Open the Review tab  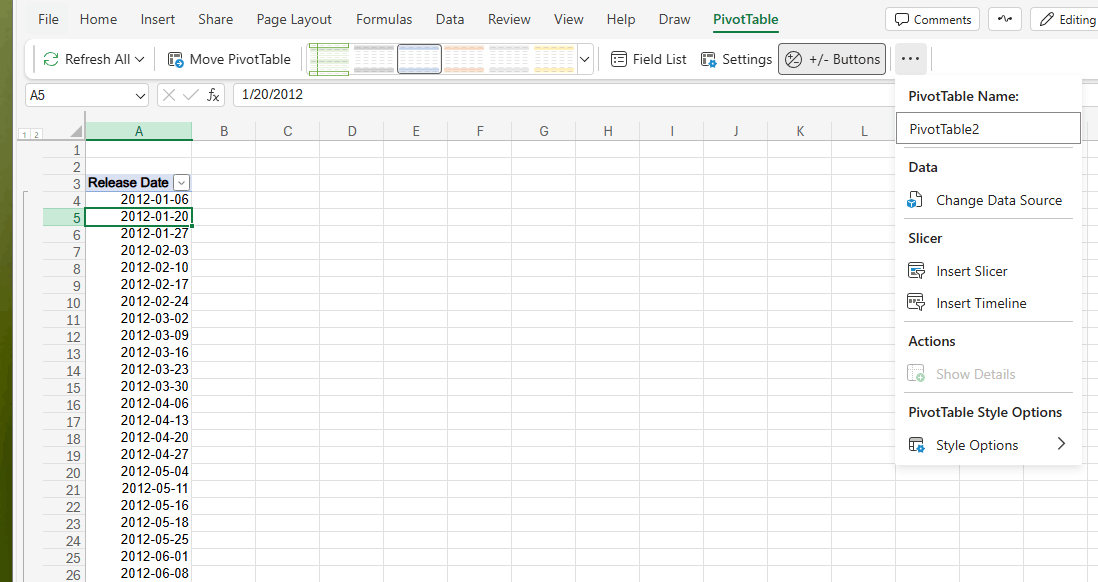point(509,20)
